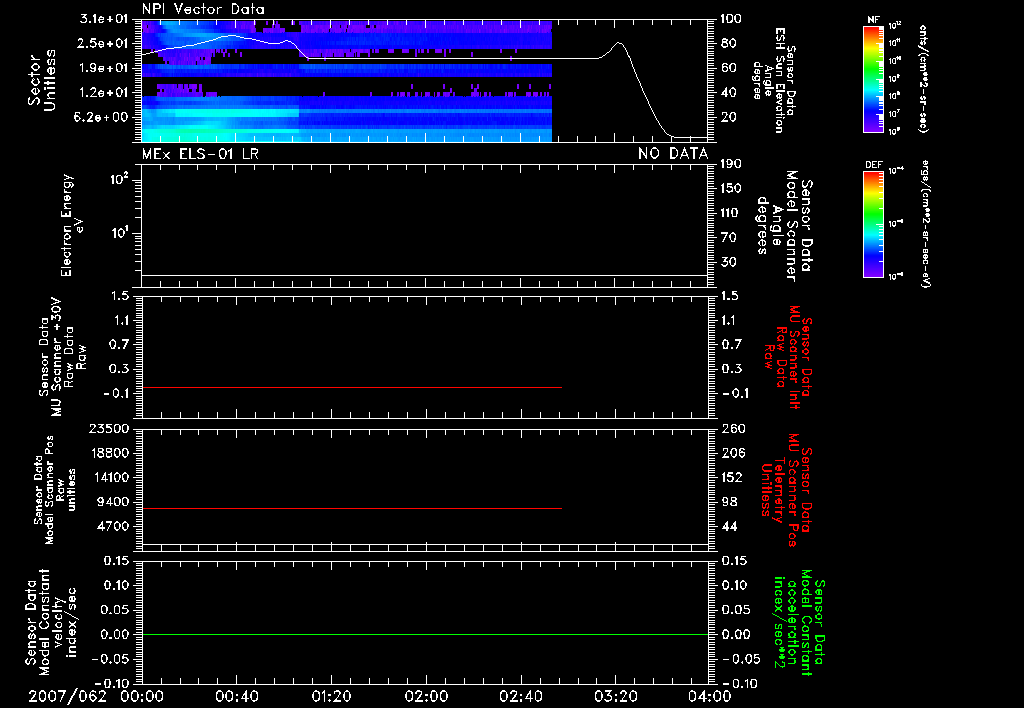Screen dimensions: 1024x708
Task: Click the 01:20 time tick label
Action: pyautogui.click(x=331, y=696)
